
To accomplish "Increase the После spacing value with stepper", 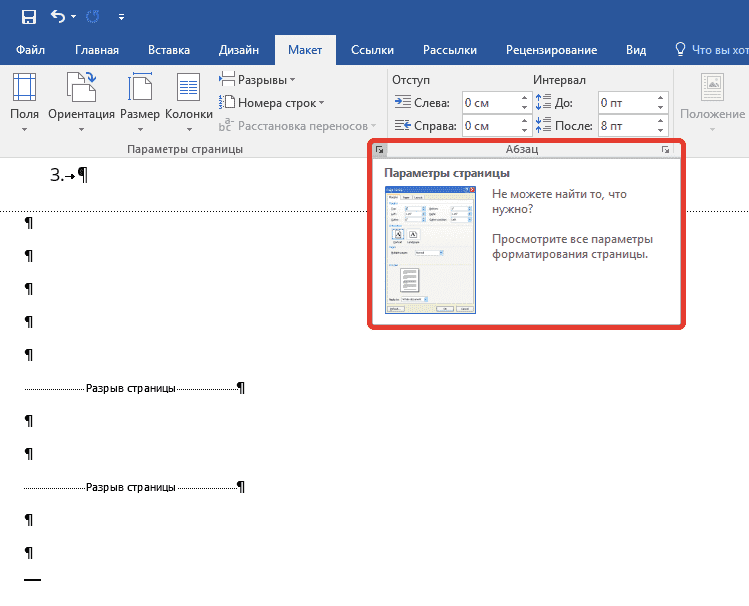I will (660, 120).
